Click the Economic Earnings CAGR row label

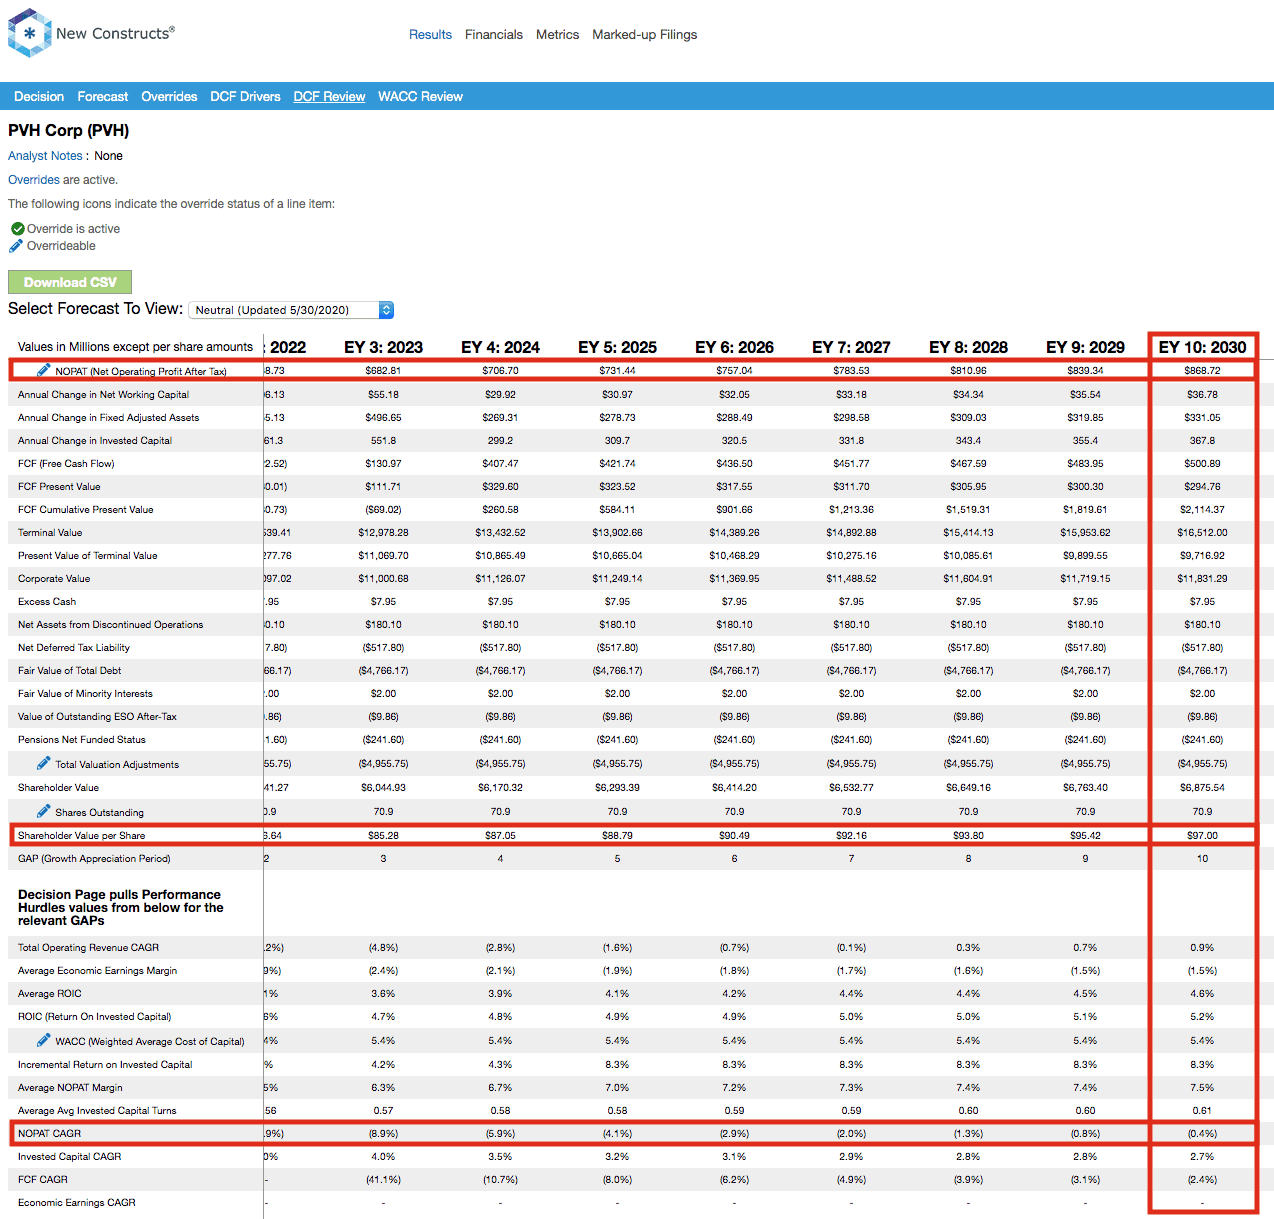(77, 1202)
